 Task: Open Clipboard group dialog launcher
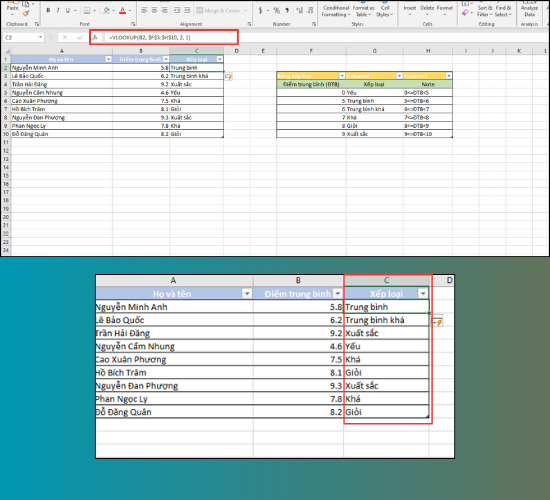[x=36, y=24]
